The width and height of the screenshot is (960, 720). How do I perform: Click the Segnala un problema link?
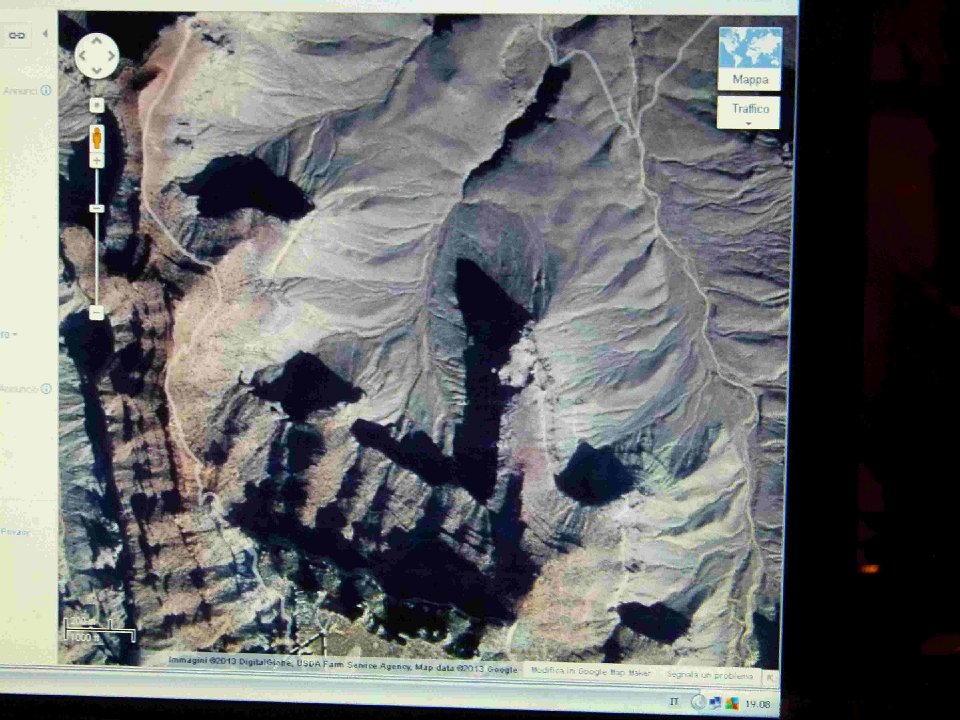(710, 675)
